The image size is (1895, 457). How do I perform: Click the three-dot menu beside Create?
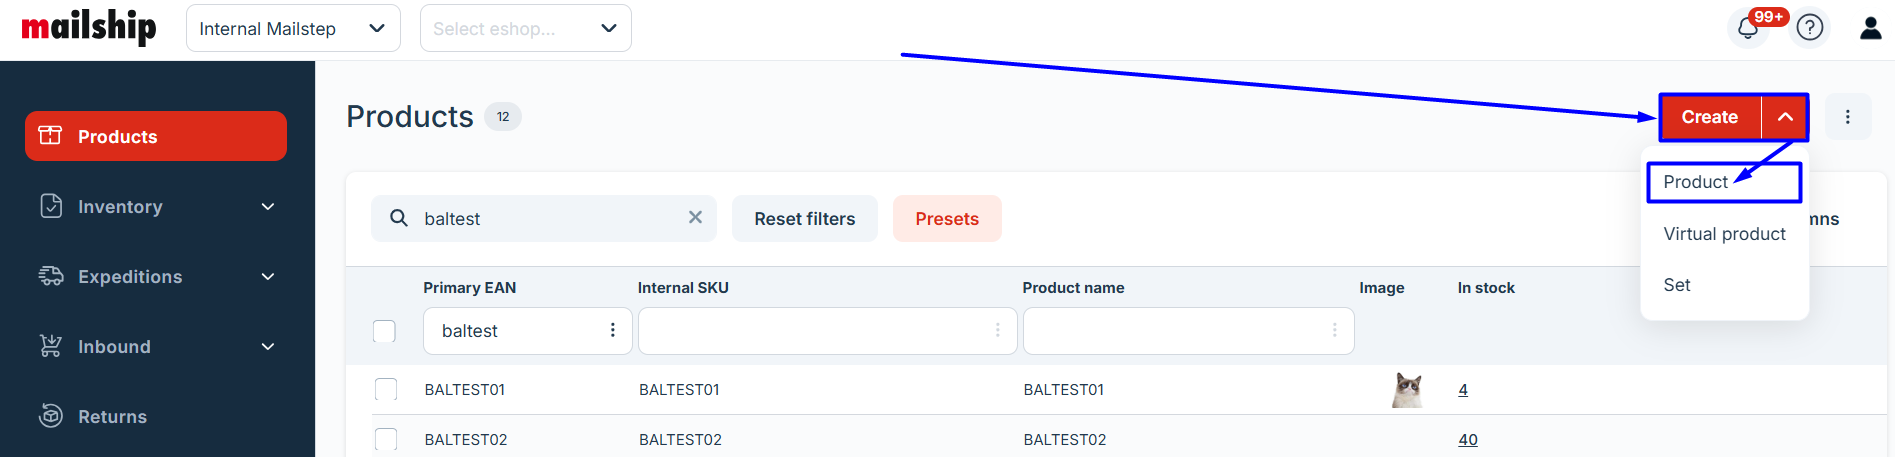pyautogui.click(x=1847, y=117)
